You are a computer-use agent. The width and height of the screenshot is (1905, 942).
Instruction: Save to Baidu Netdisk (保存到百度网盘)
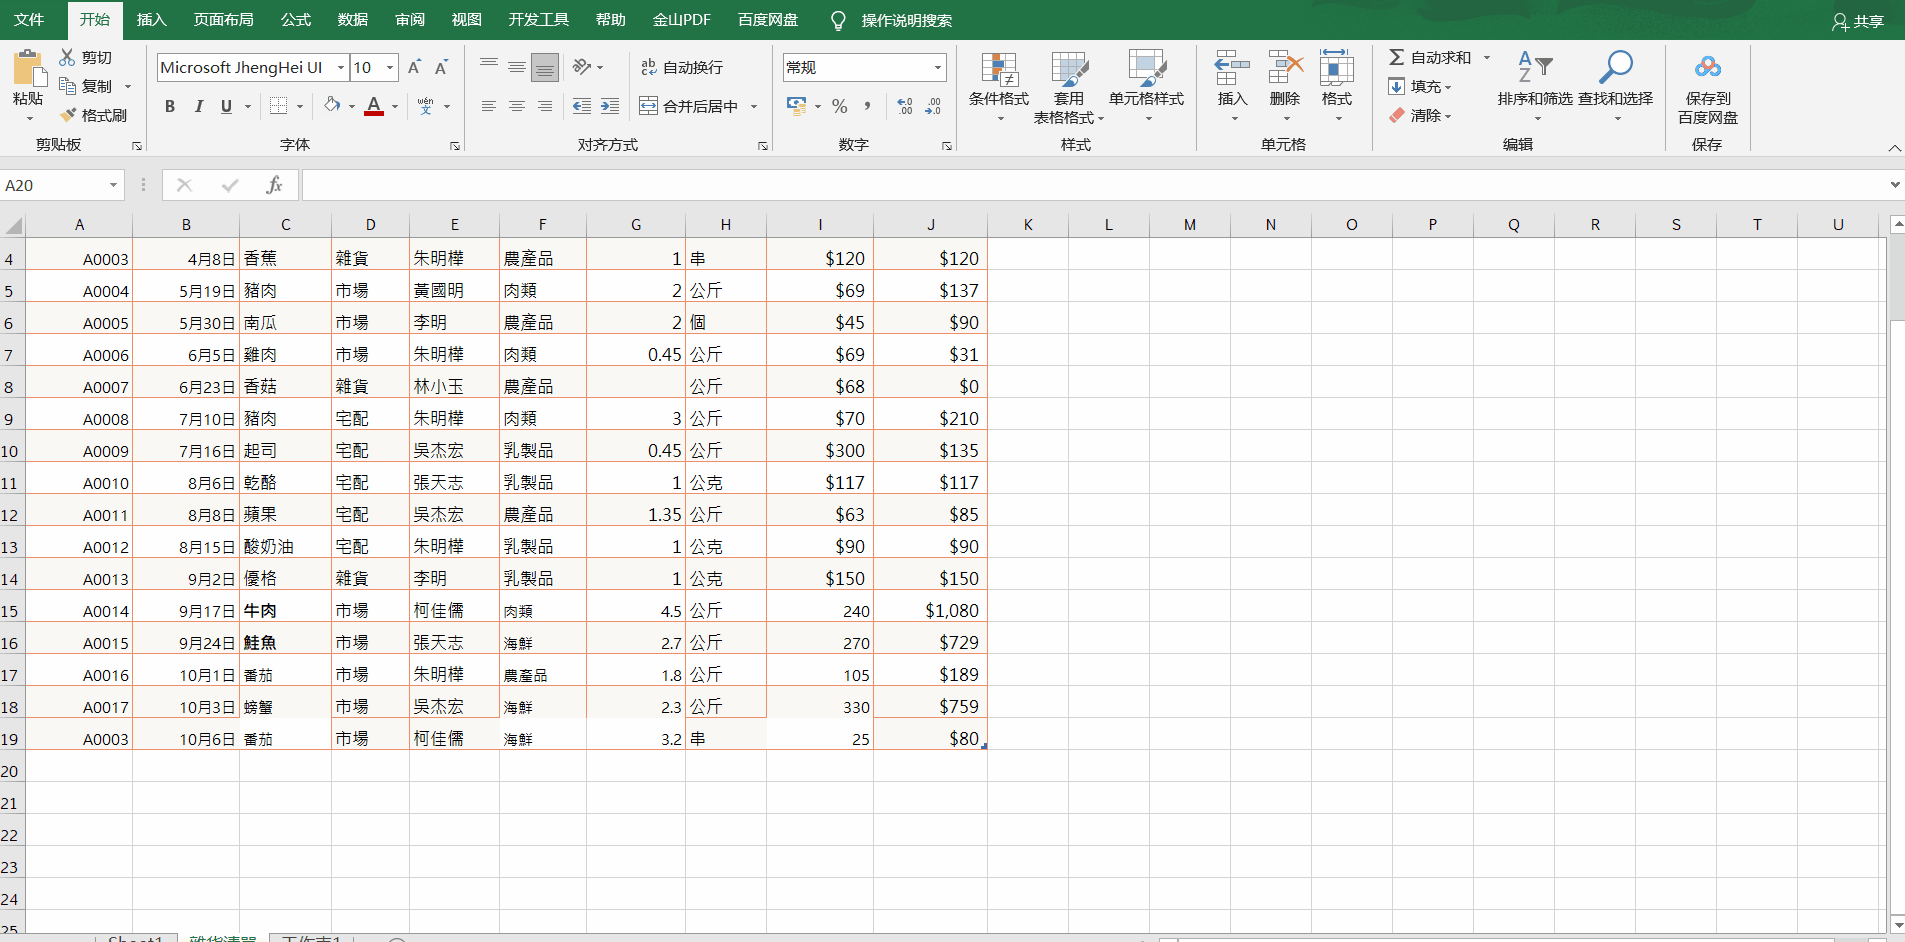point(1708,87)
